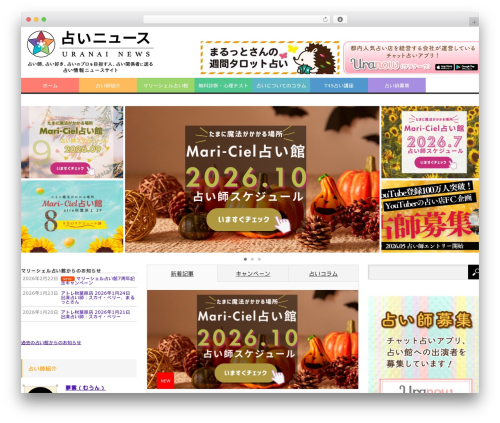Open the マリーシェル占い館7周年記念キャンペーン news link
This screenshot has width=500, height=423.
click(x=98, y=280)
